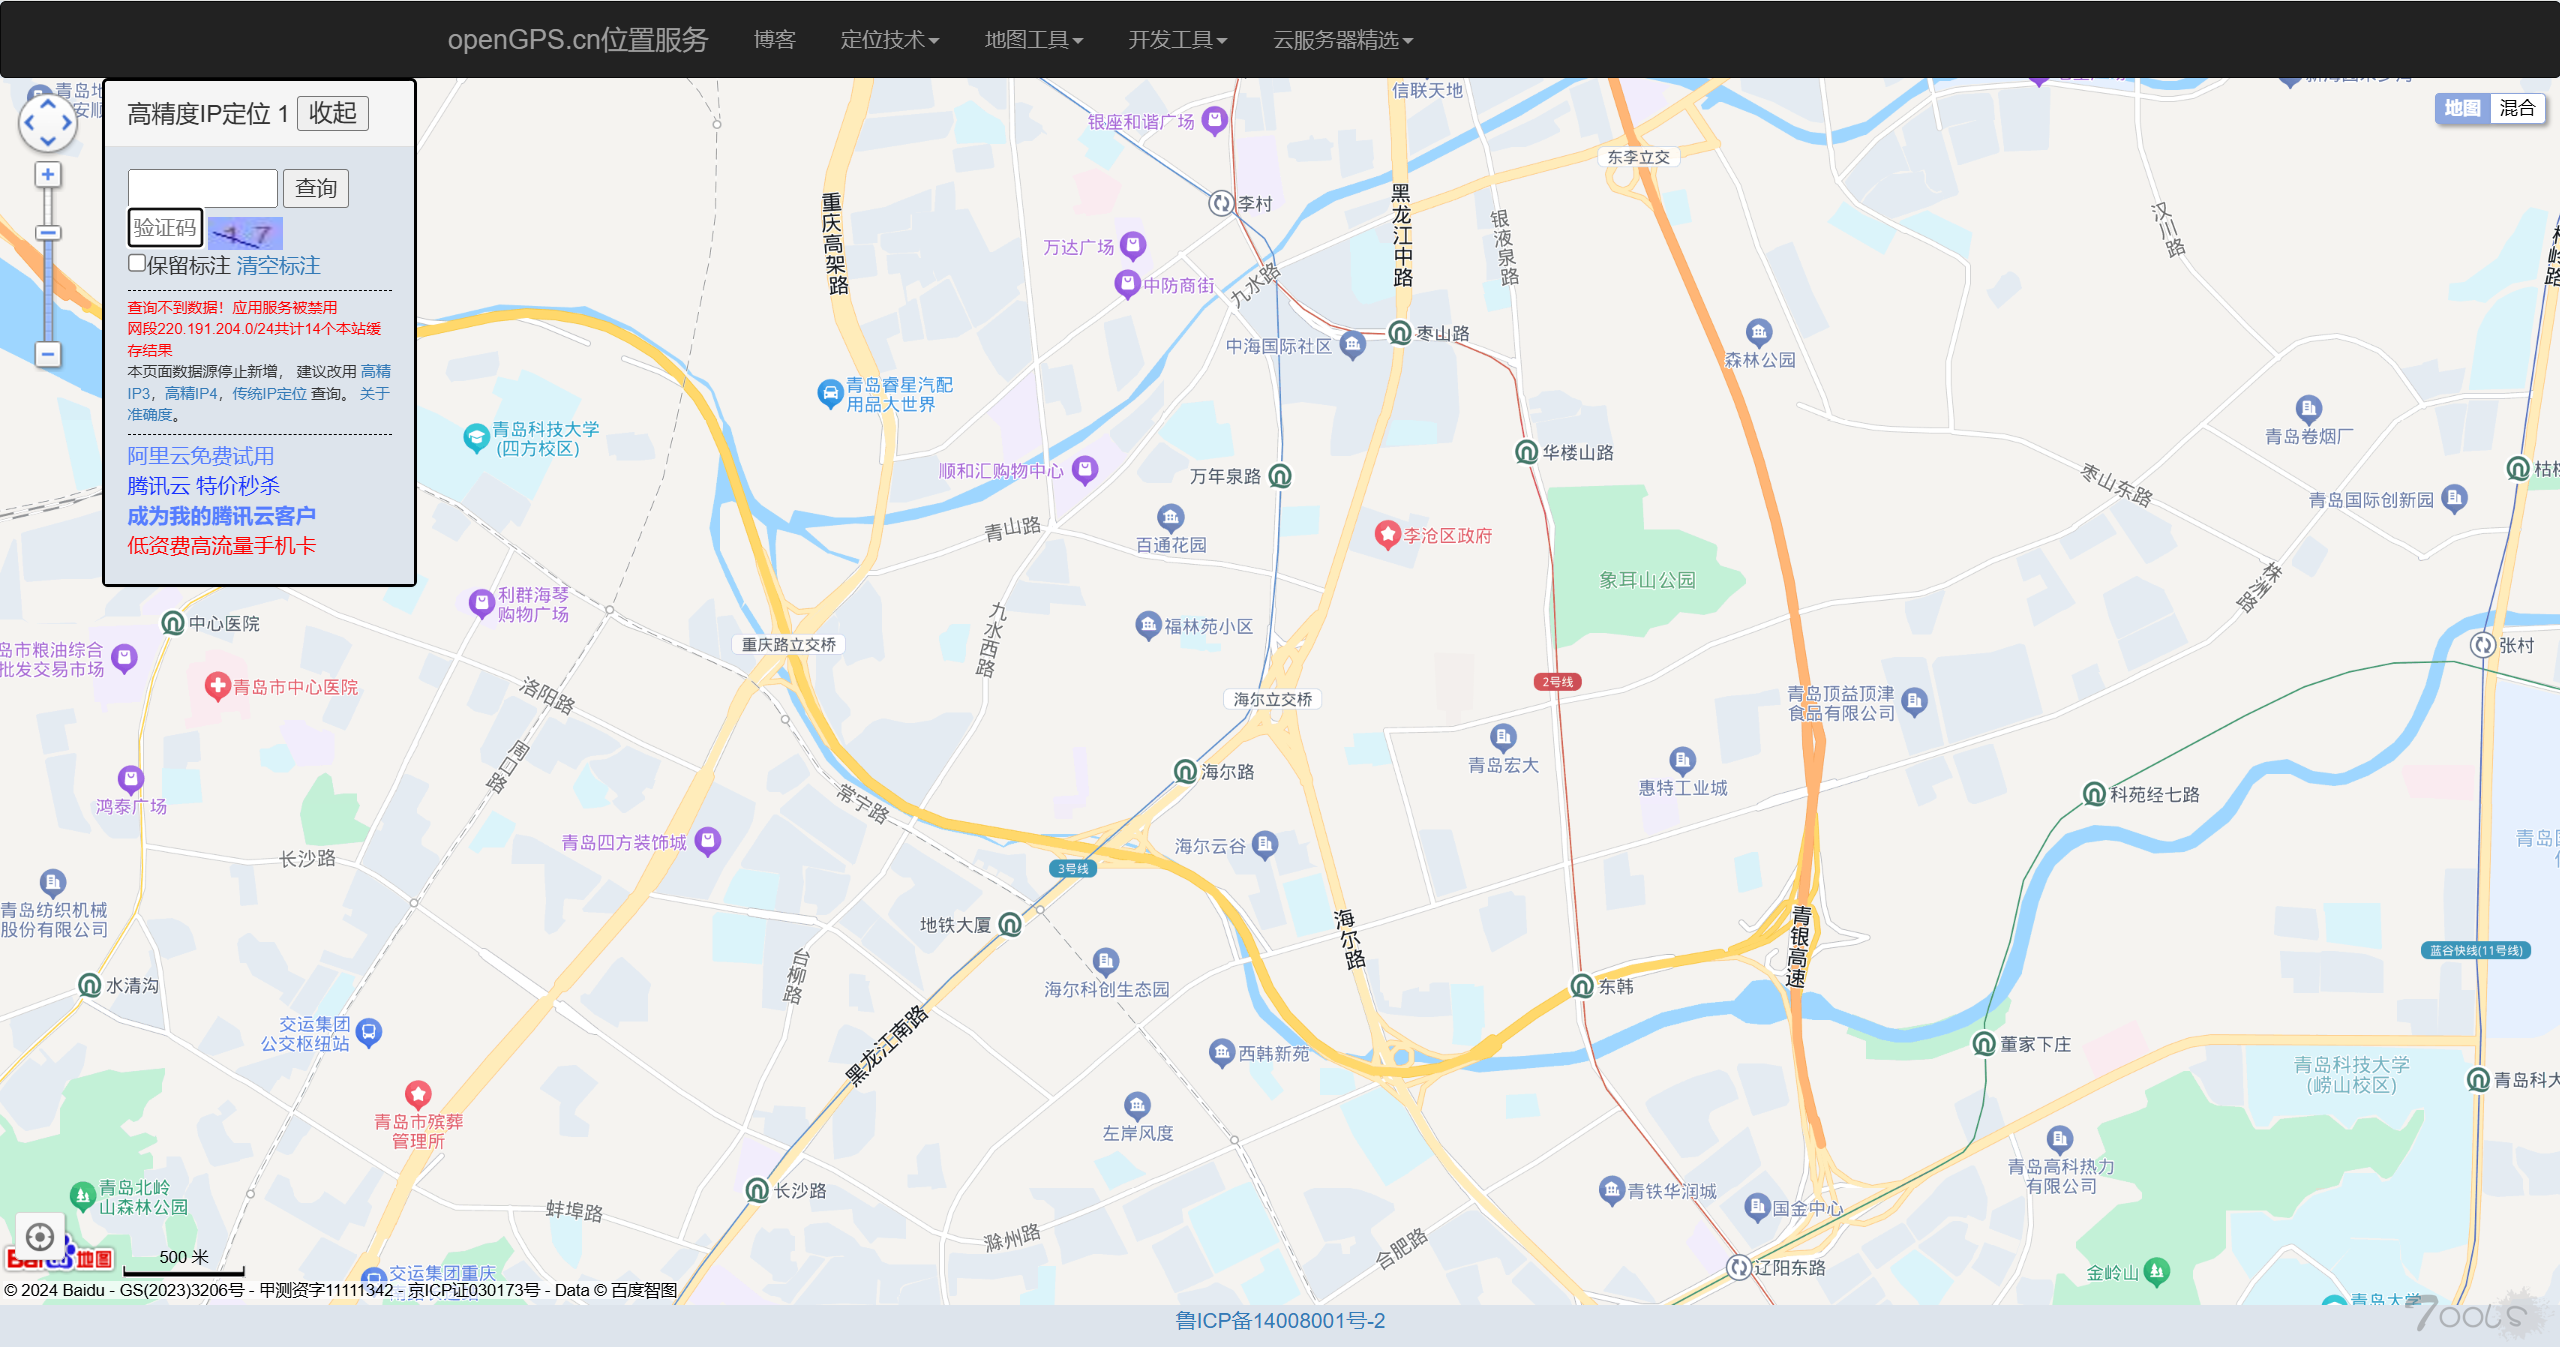This screenshot has height=1347, width=2560.
Task: Expand the 定位技术 dropdown menu
Action: click(x=889, y=40)
